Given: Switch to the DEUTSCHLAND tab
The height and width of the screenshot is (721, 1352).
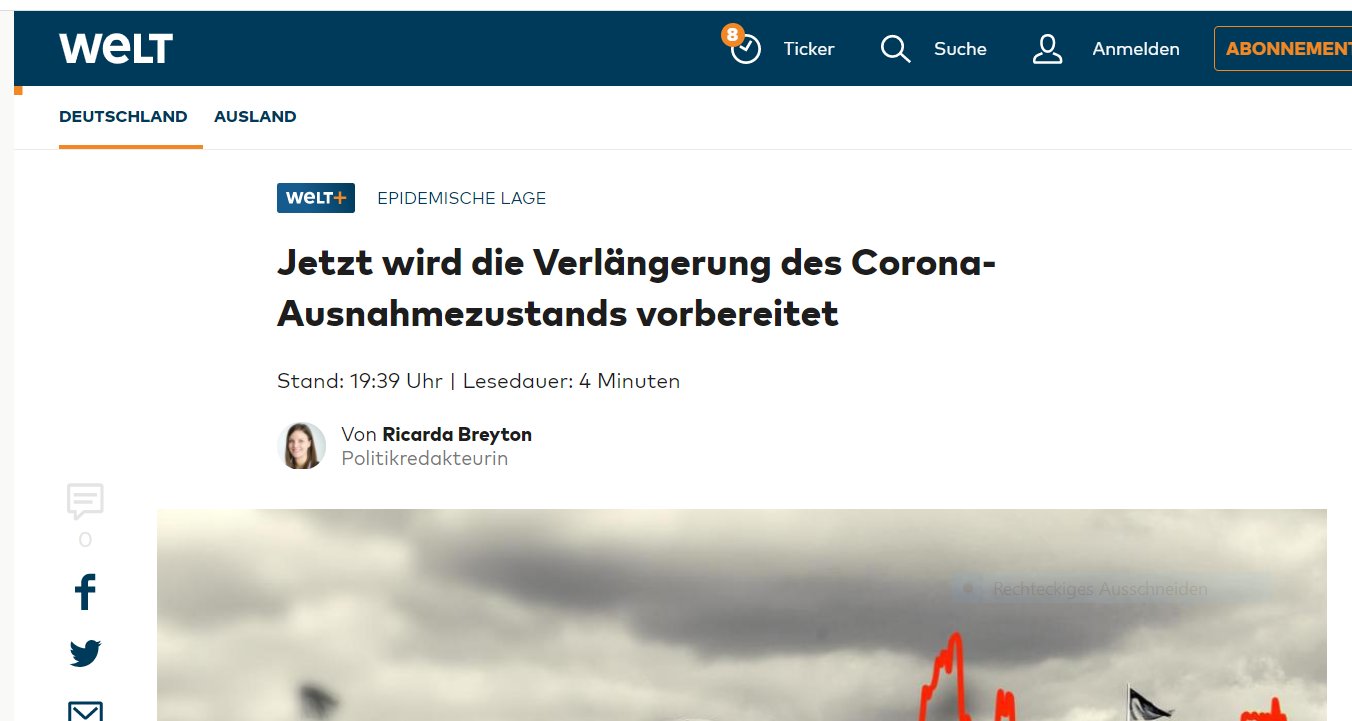Looking at the screenshot, I should click(123, 116).
